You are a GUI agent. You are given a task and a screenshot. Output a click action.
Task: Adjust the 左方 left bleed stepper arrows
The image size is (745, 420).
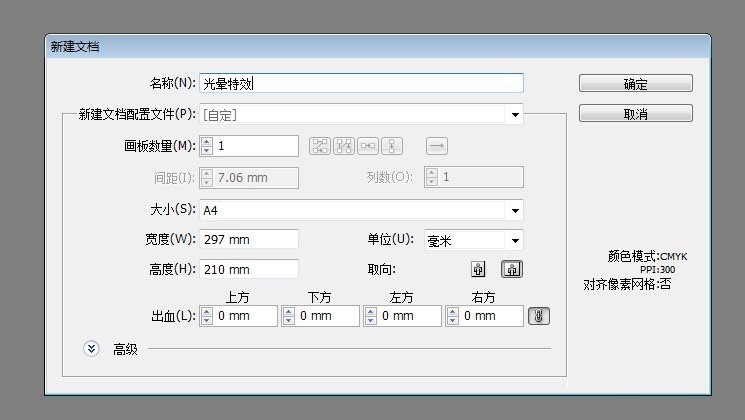[371, 316]
